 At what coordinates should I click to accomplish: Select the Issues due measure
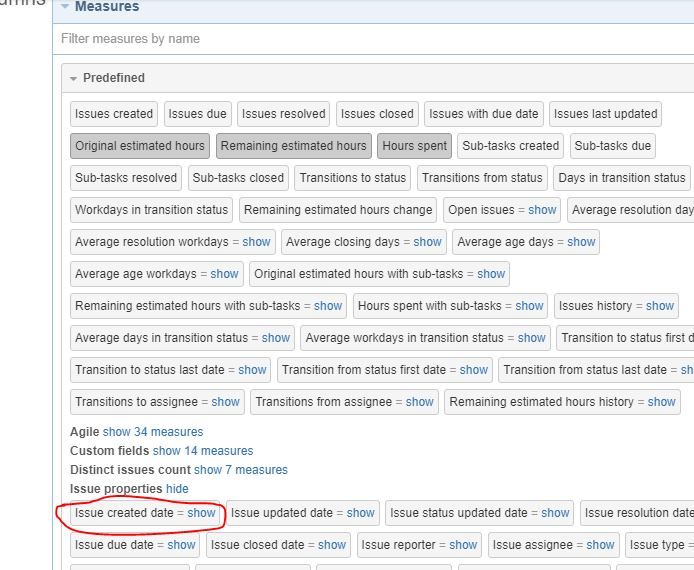click(197, 114)
